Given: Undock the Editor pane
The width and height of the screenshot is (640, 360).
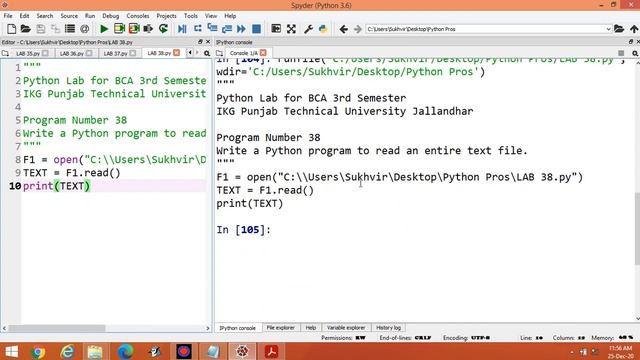Looking at the screenshot, I should click(200, 42).
